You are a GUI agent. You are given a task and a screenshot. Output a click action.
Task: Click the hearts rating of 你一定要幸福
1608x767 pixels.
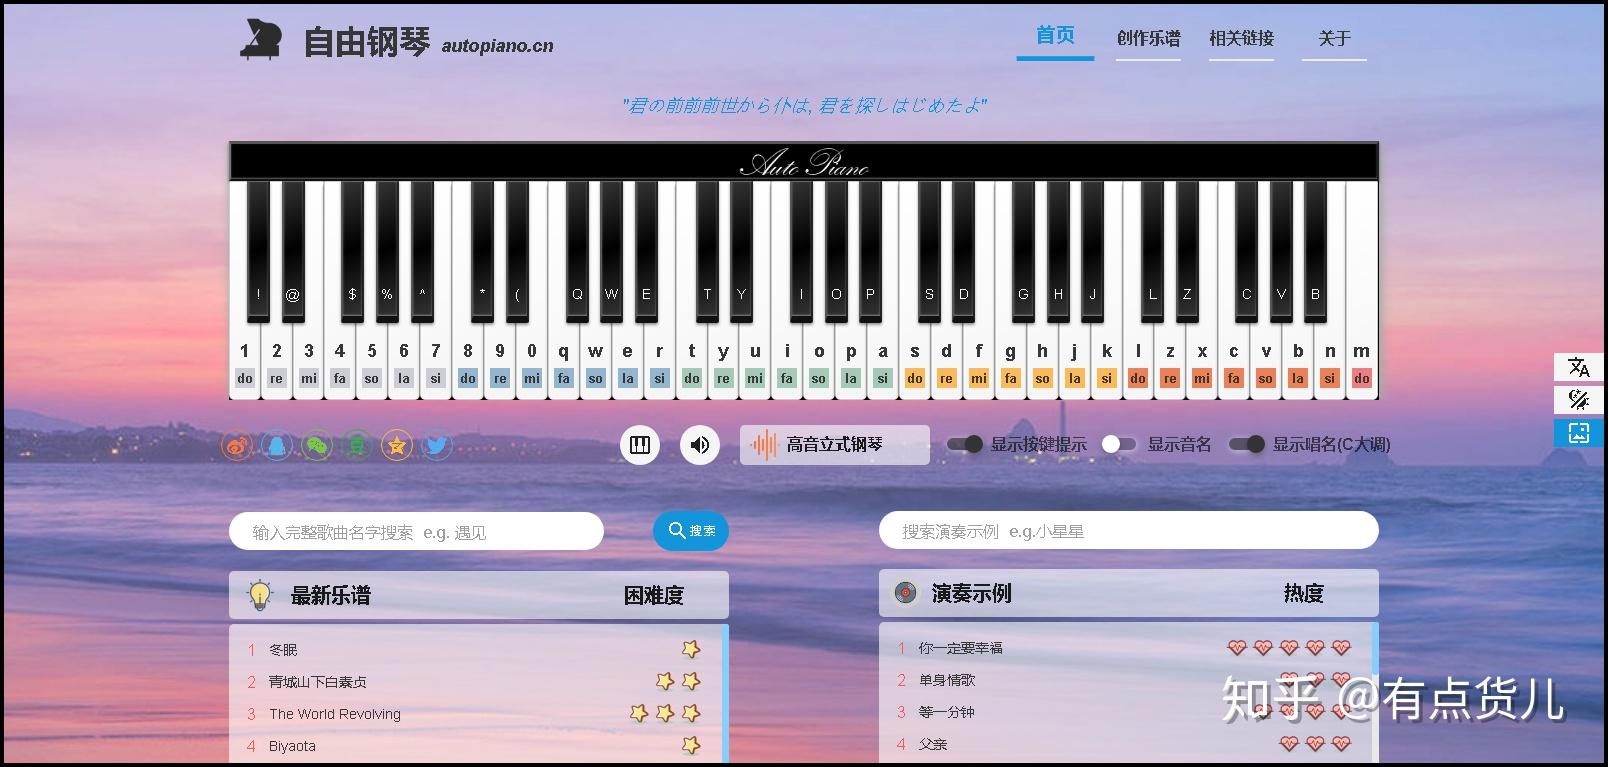tap(1289, 648)
